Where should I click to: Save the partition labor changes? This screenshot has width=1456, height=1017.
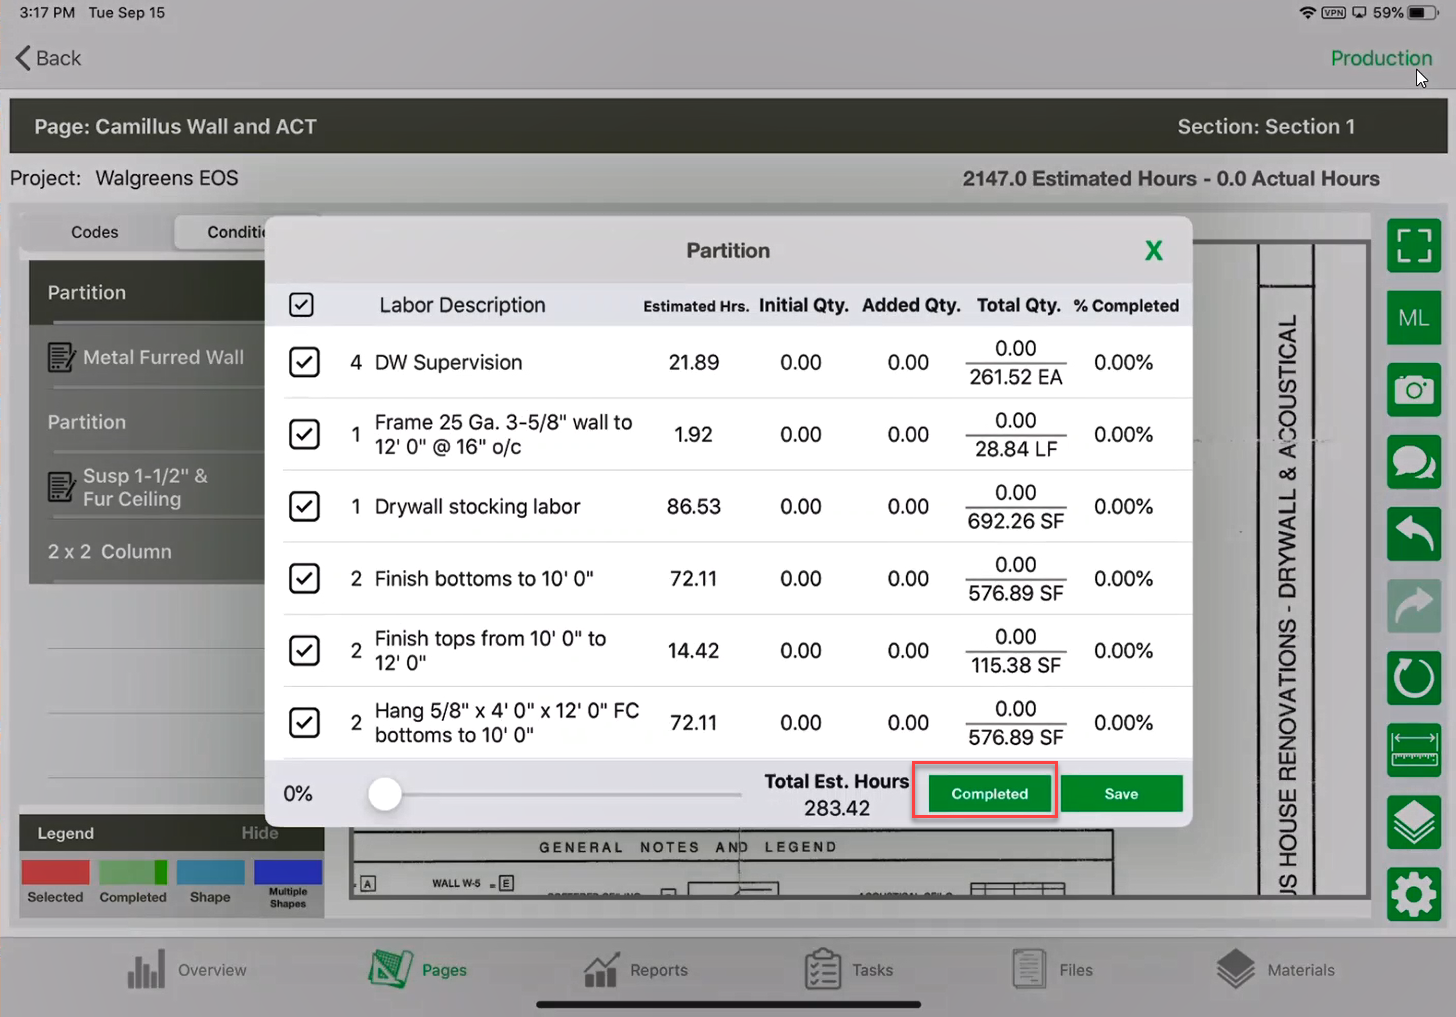(x=1120, y=793)
